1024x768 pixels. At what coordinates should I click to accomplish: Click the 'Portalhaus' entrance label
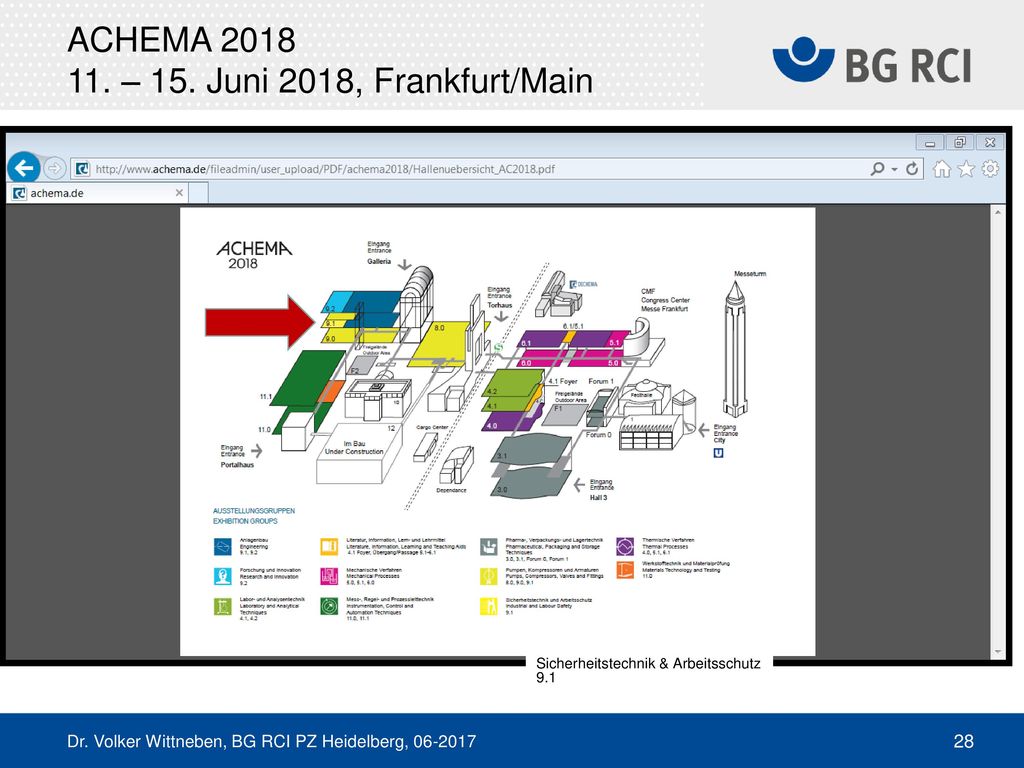[237, 465]
